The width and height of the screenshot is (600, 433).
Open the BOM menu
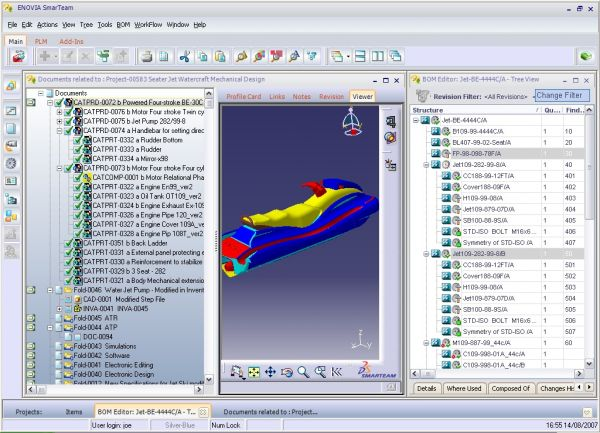pos(123,25)
